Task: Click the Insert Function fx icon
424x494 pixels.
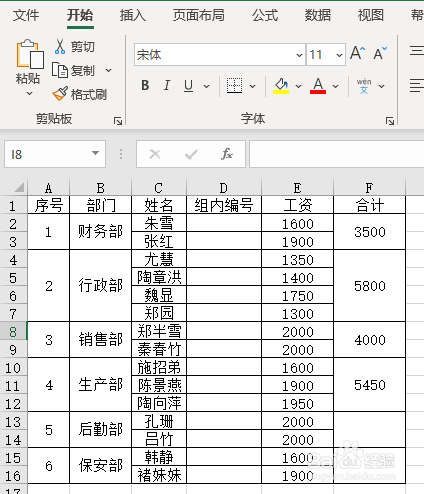Action: pyautogui.click(x=227, y=154)
